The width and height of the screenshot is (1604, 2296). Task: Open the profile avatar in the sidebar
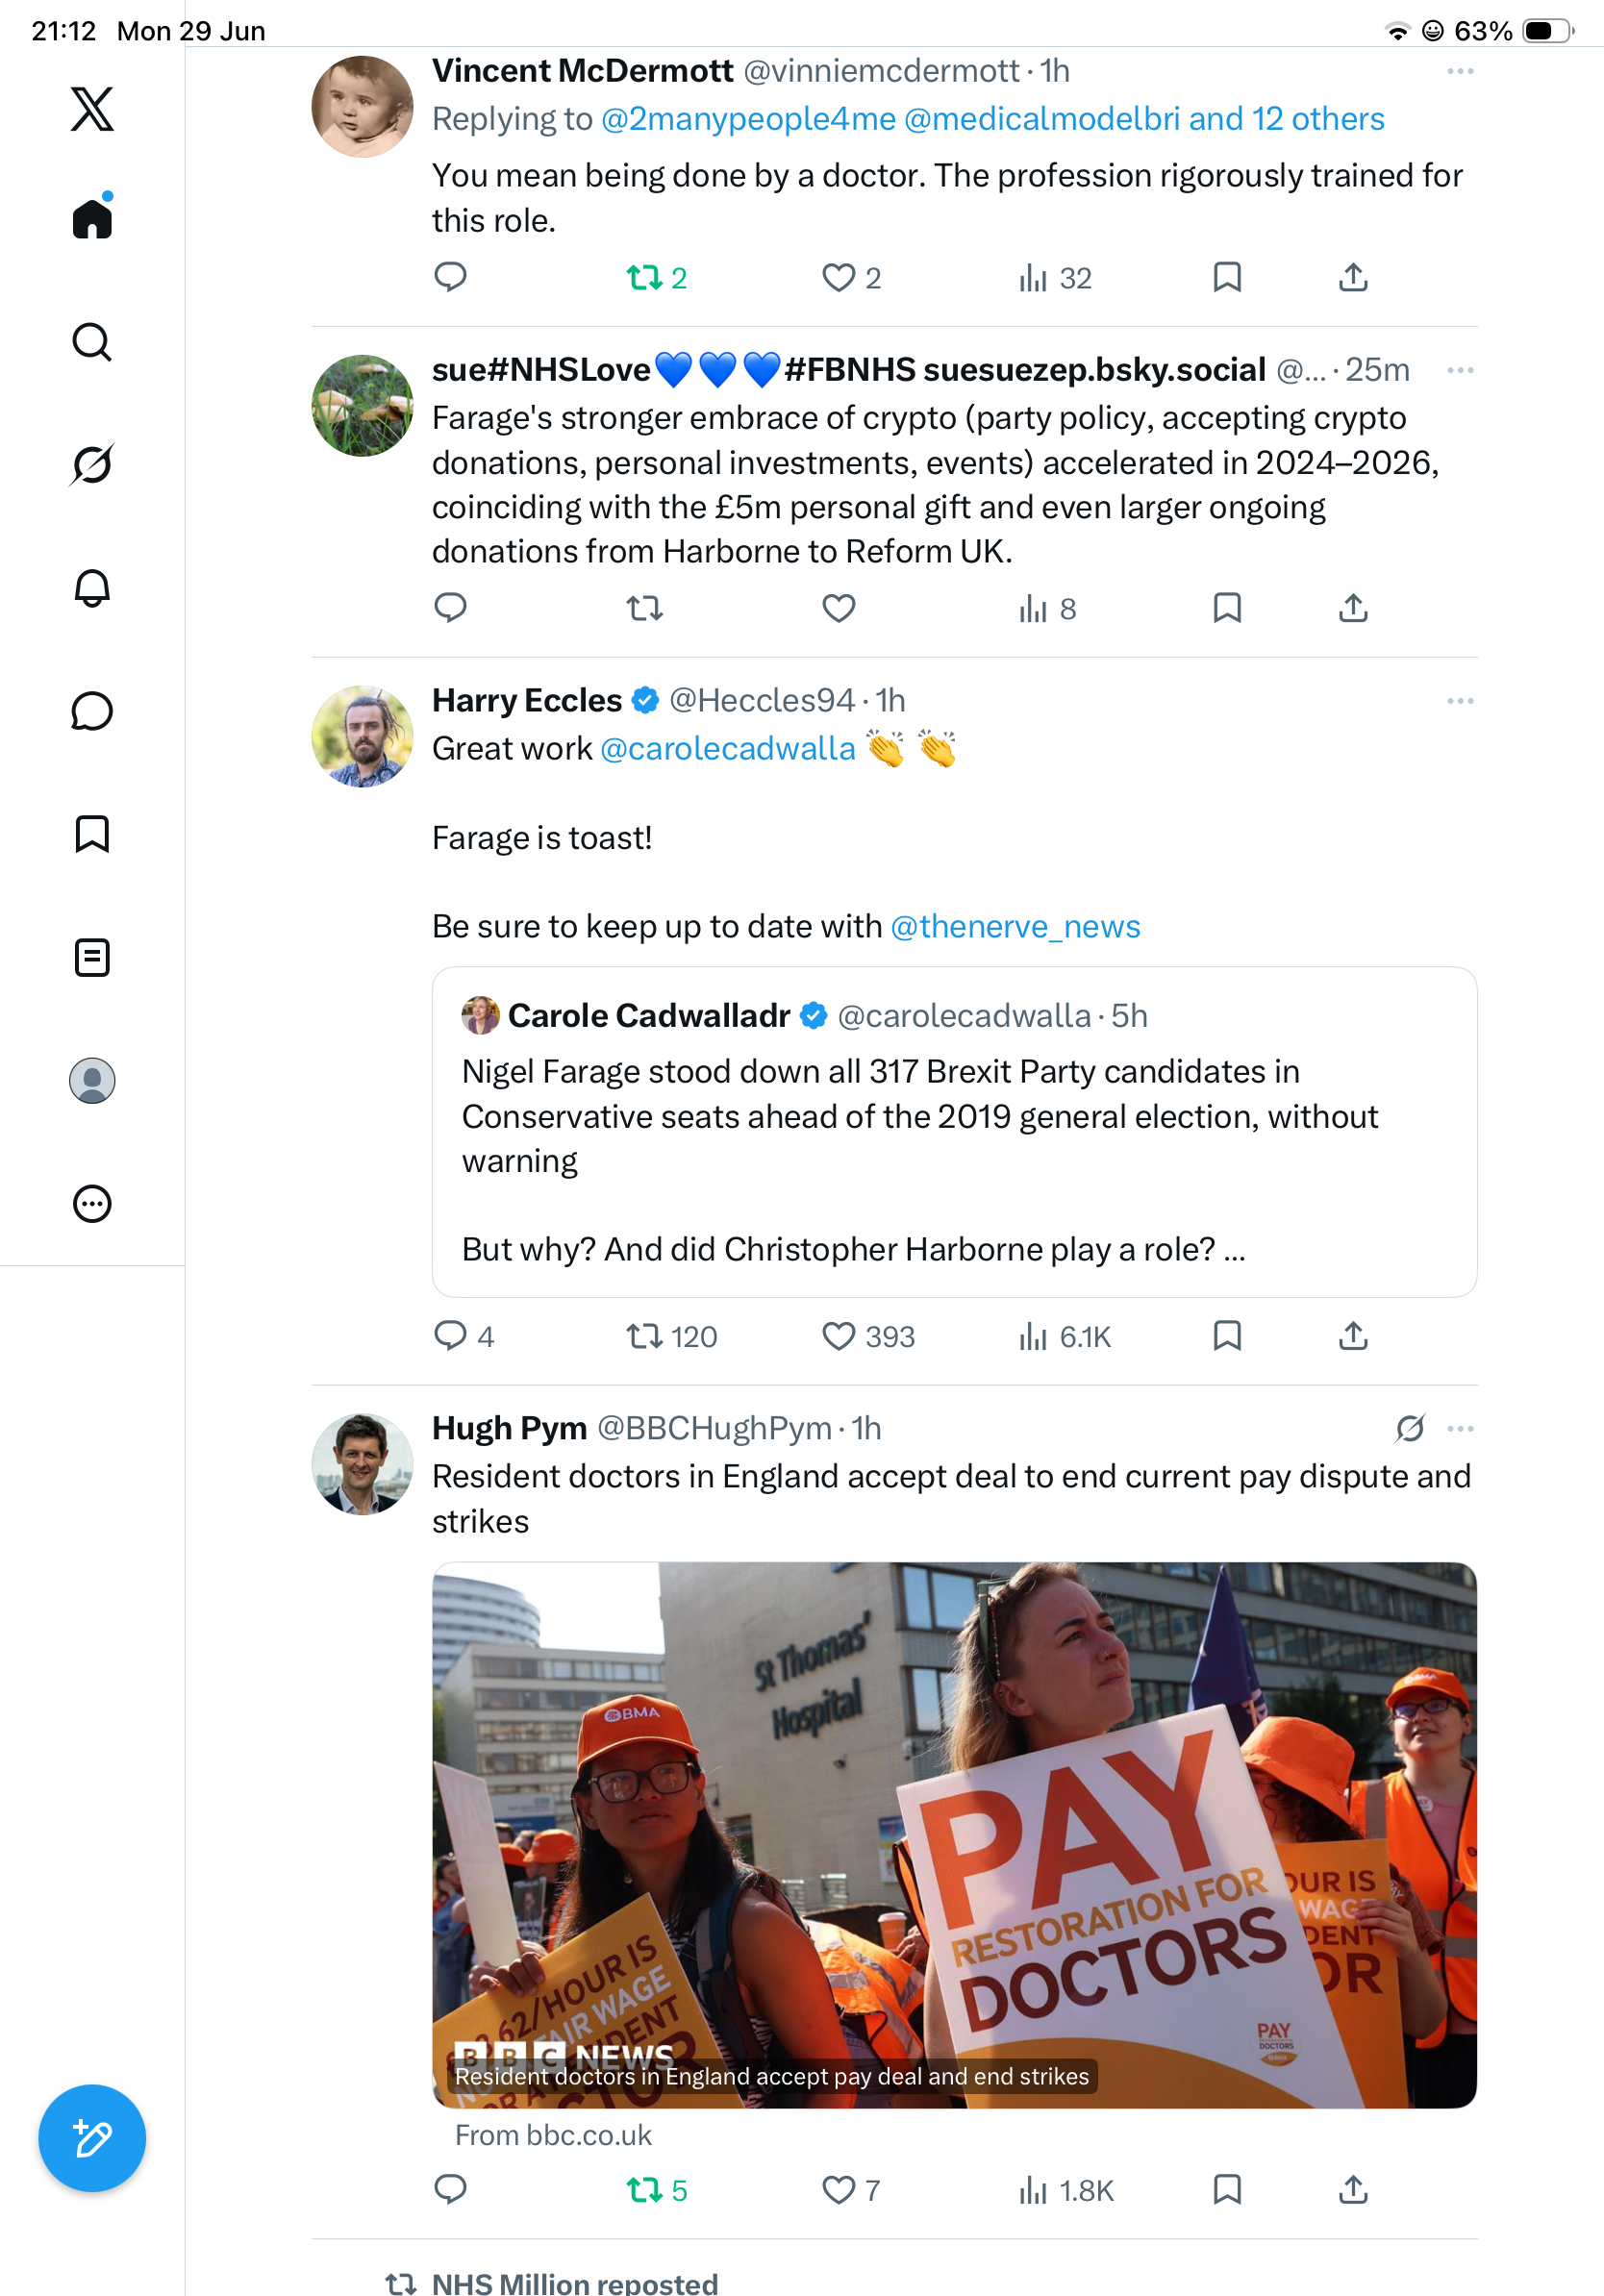92,1081
